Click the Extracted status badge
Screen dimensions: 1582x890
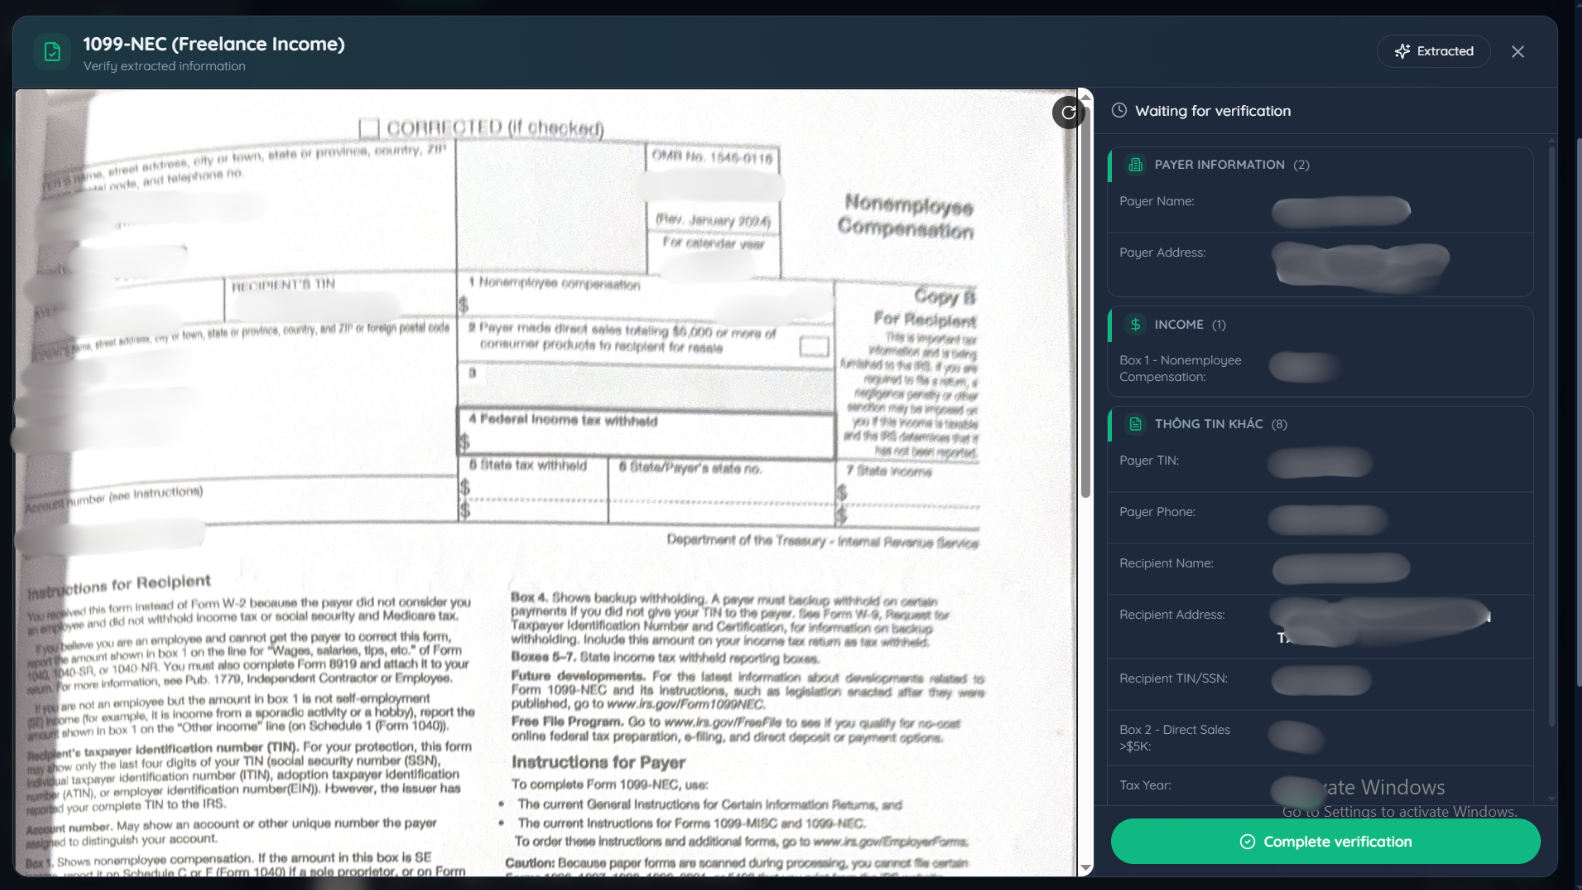coord(1433,51)
